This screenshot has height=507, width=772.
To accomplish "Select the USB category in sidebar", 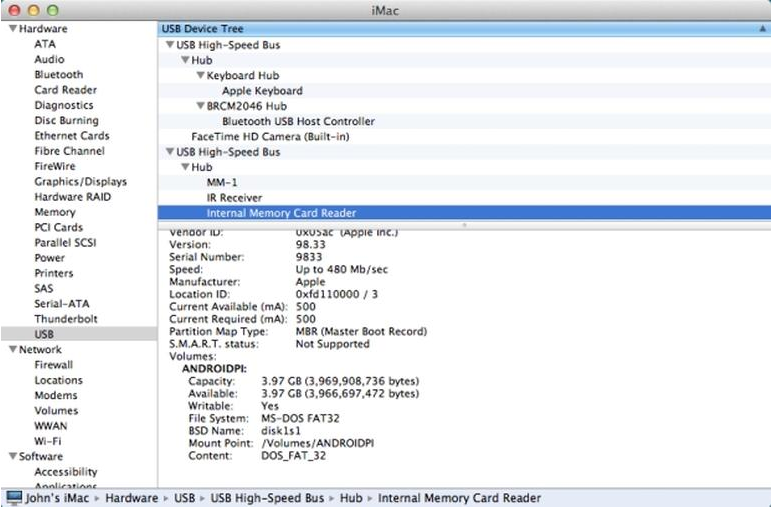I will (79, 334).
